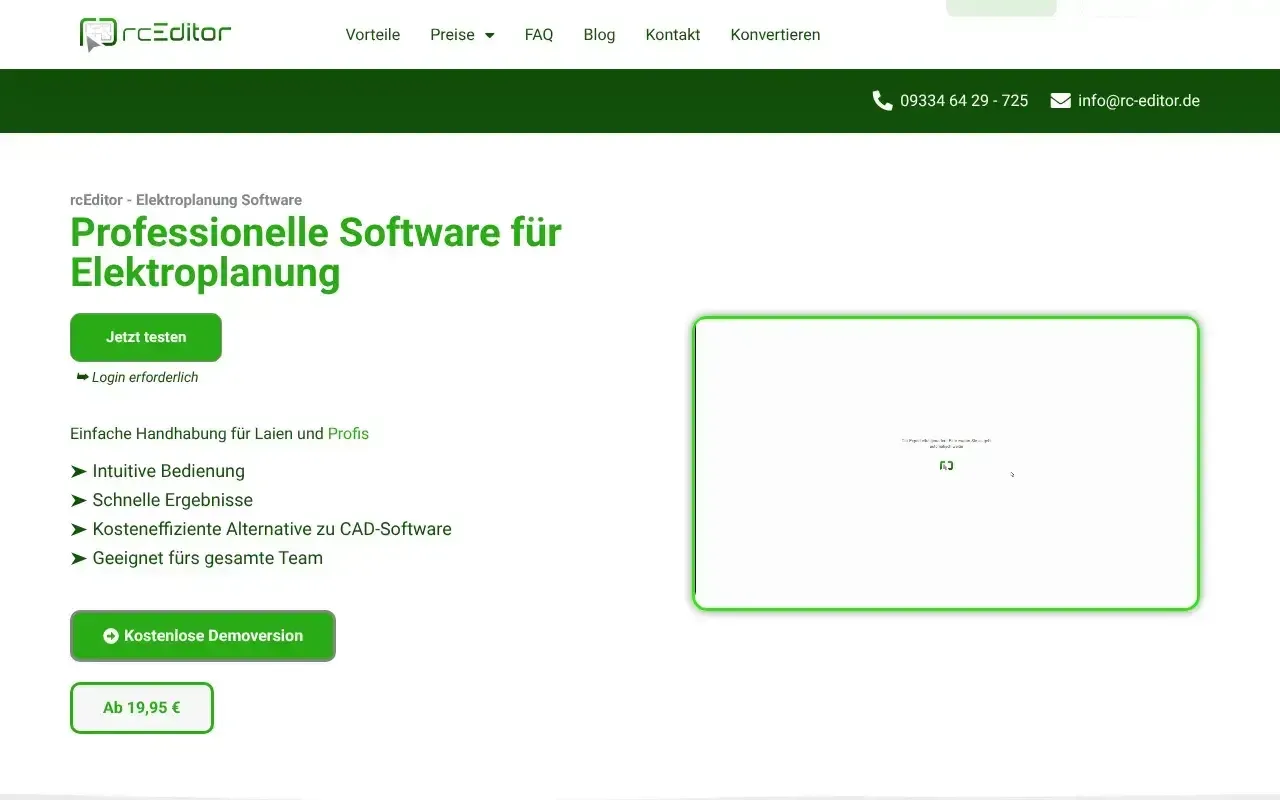This screenshot has width=1280, height=800.
Task: Click the arrow icon before Login erforderlich
Action: tap(82, 377)
